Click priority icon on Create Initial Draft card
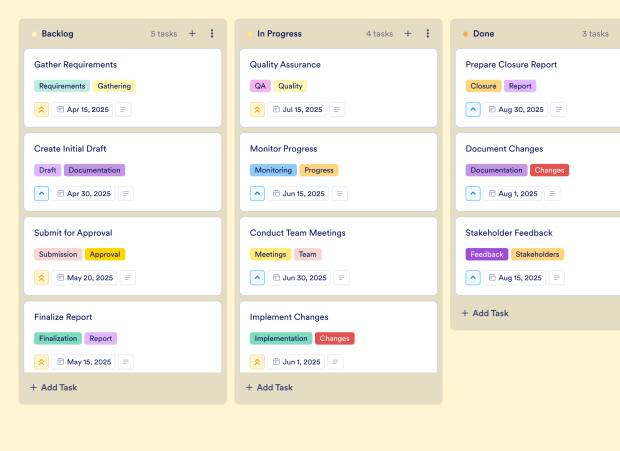The width and height of the screenshot is (620, 451). point(42,194)
